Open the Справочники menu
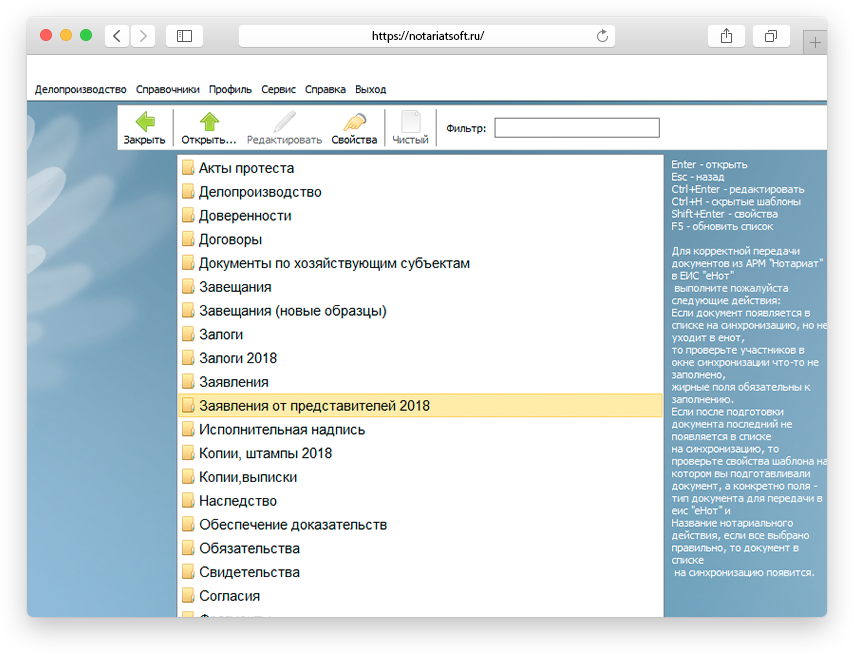The image size is (854, 654). click(168, 89)
